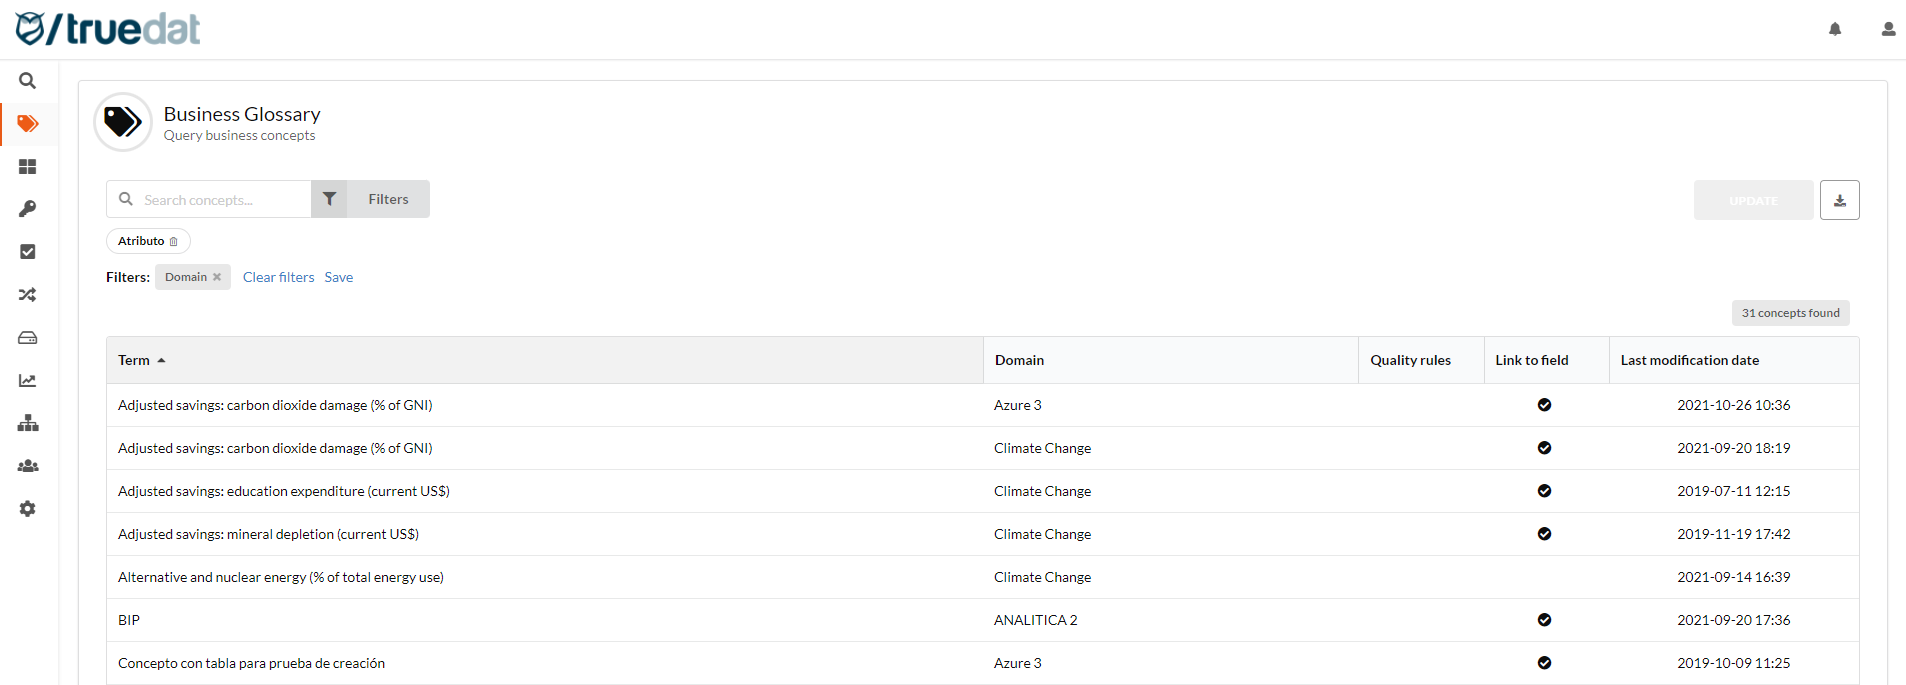Delete the Atributo saved filter via trash icon
This screenshot has width=1906, height=685.
click(x=174, y=242)
